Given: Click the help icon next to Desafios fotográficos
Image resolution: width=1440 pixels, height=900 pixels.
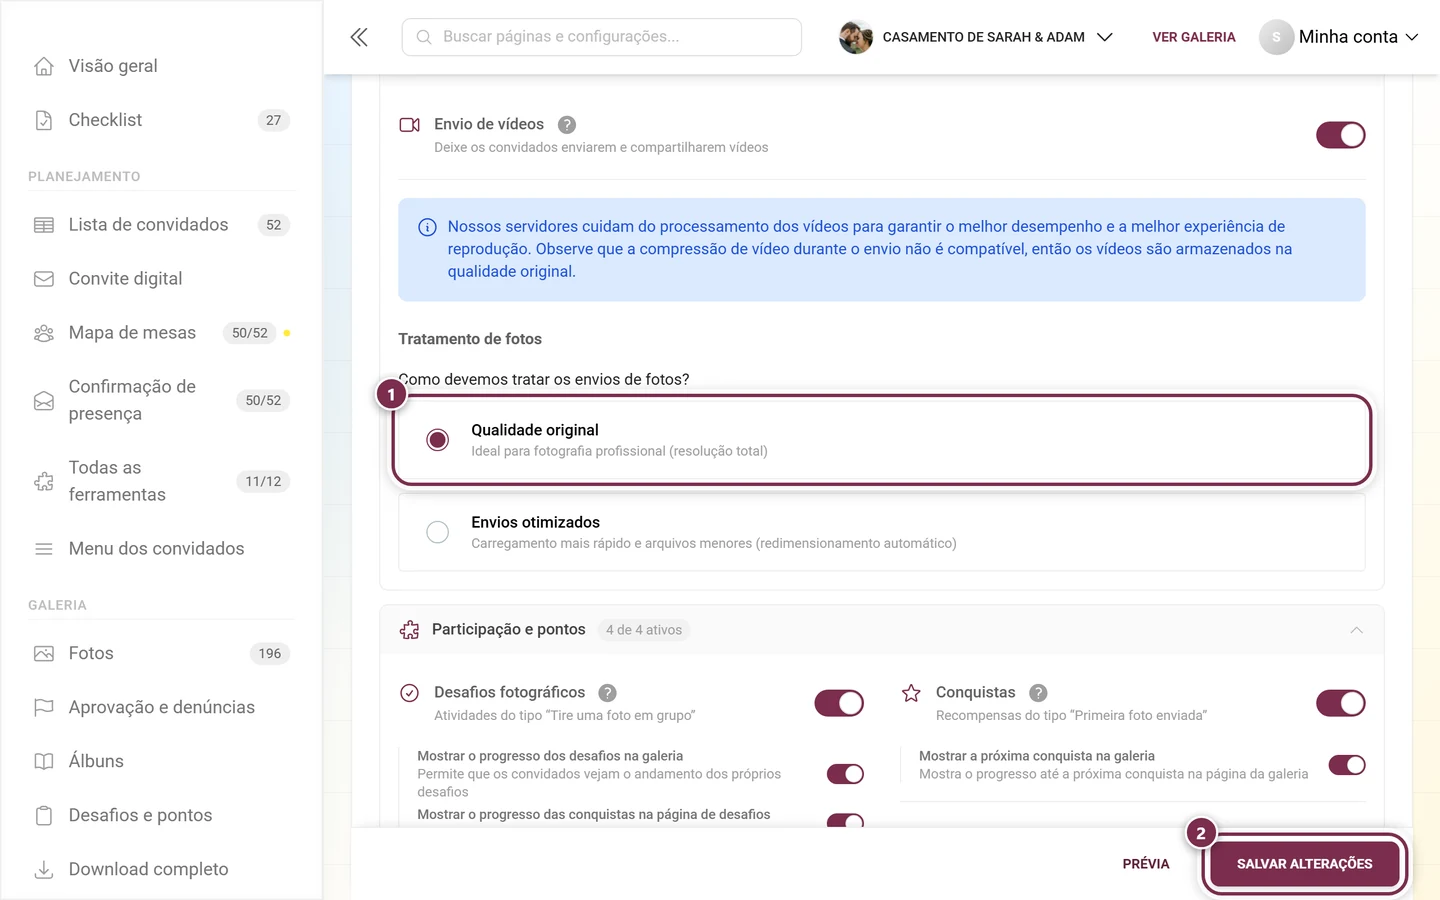Looking at the screenshot, I should point(607,693).
